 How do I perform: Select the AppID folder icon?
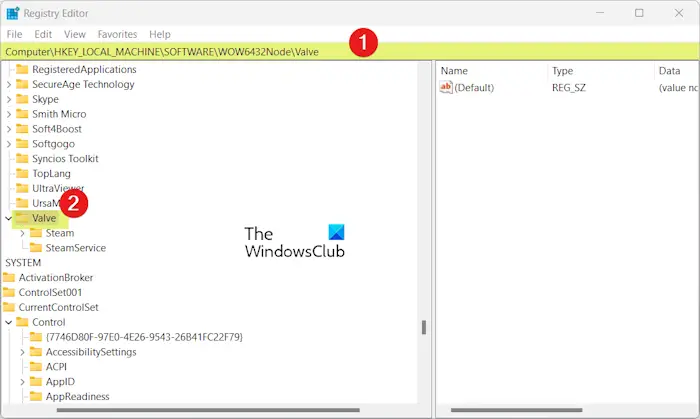pyautogui.click(x=36, y=382)
